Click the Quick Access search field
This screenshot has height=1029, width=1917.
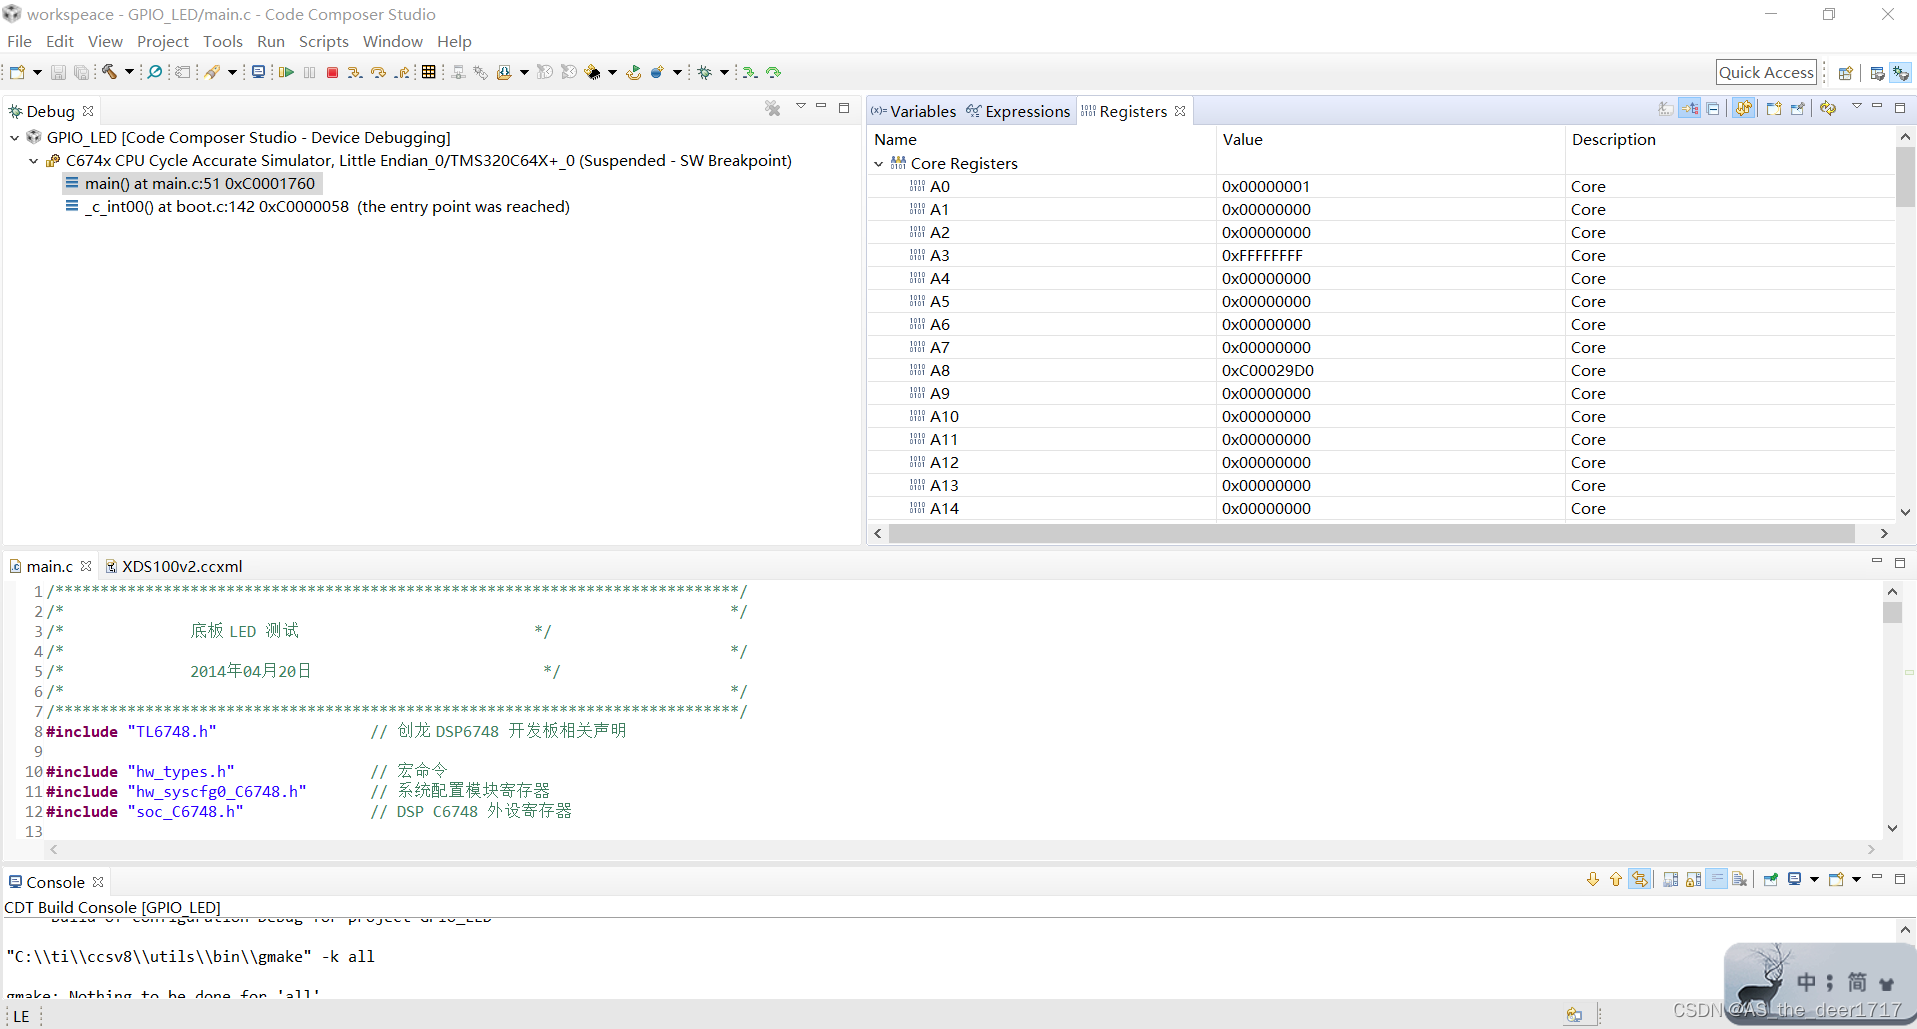pos(1766,72)
